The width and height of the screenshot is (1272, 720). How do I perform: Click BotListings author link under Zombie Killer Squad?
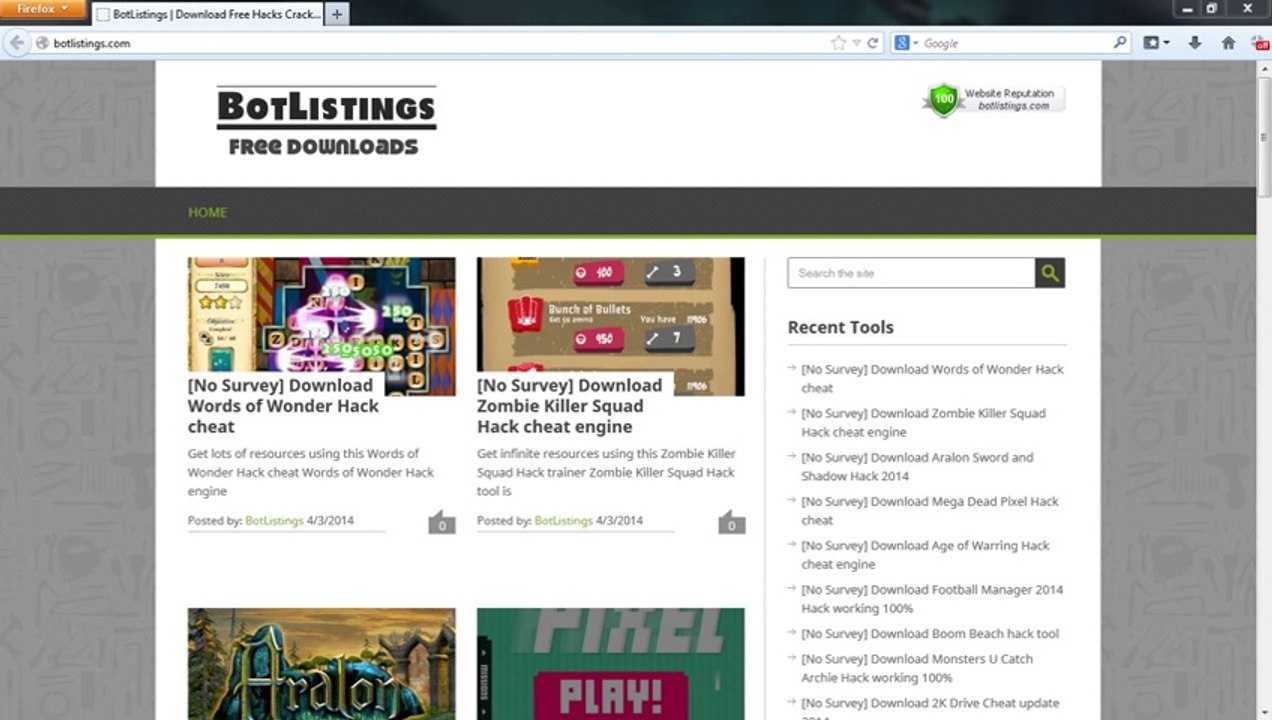[x=563, y=521]
